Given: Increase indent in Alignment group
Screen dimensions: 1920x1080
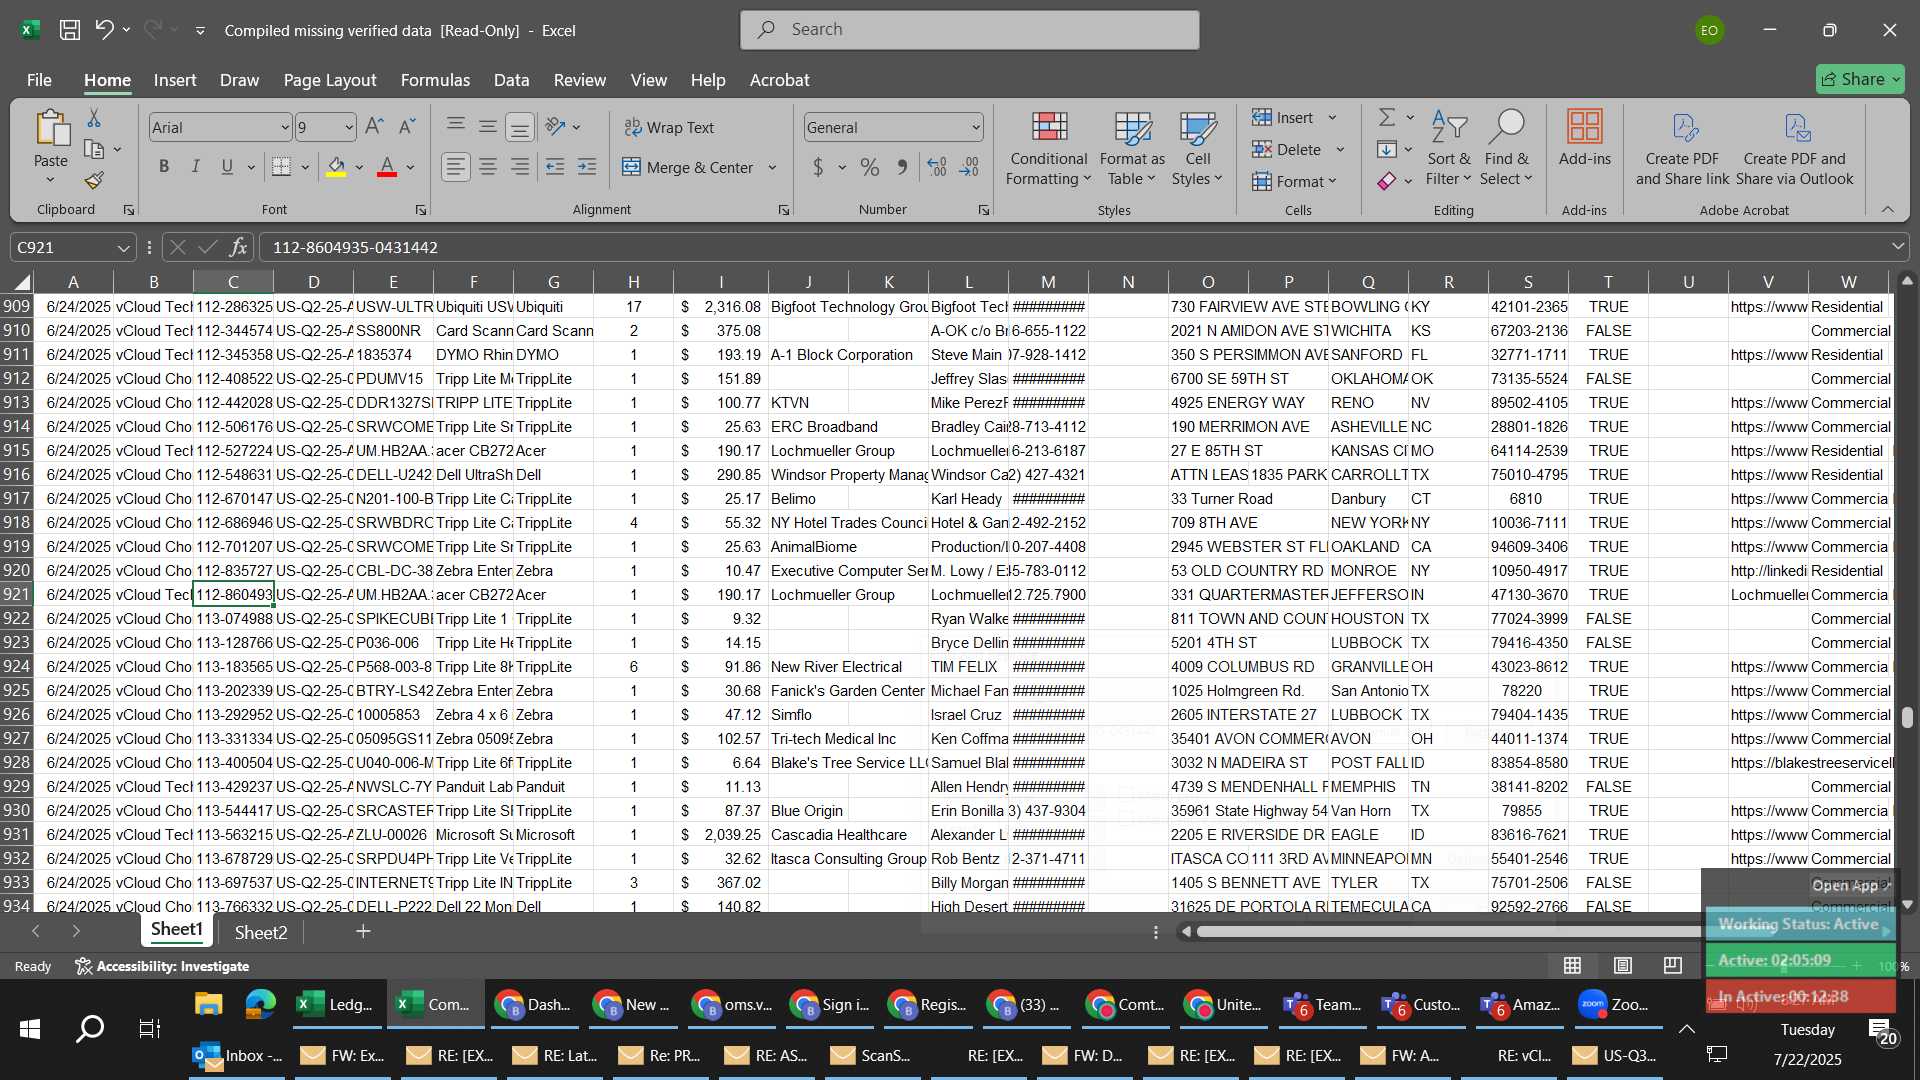Looking at the screenshot, I should tap(587, 167).
